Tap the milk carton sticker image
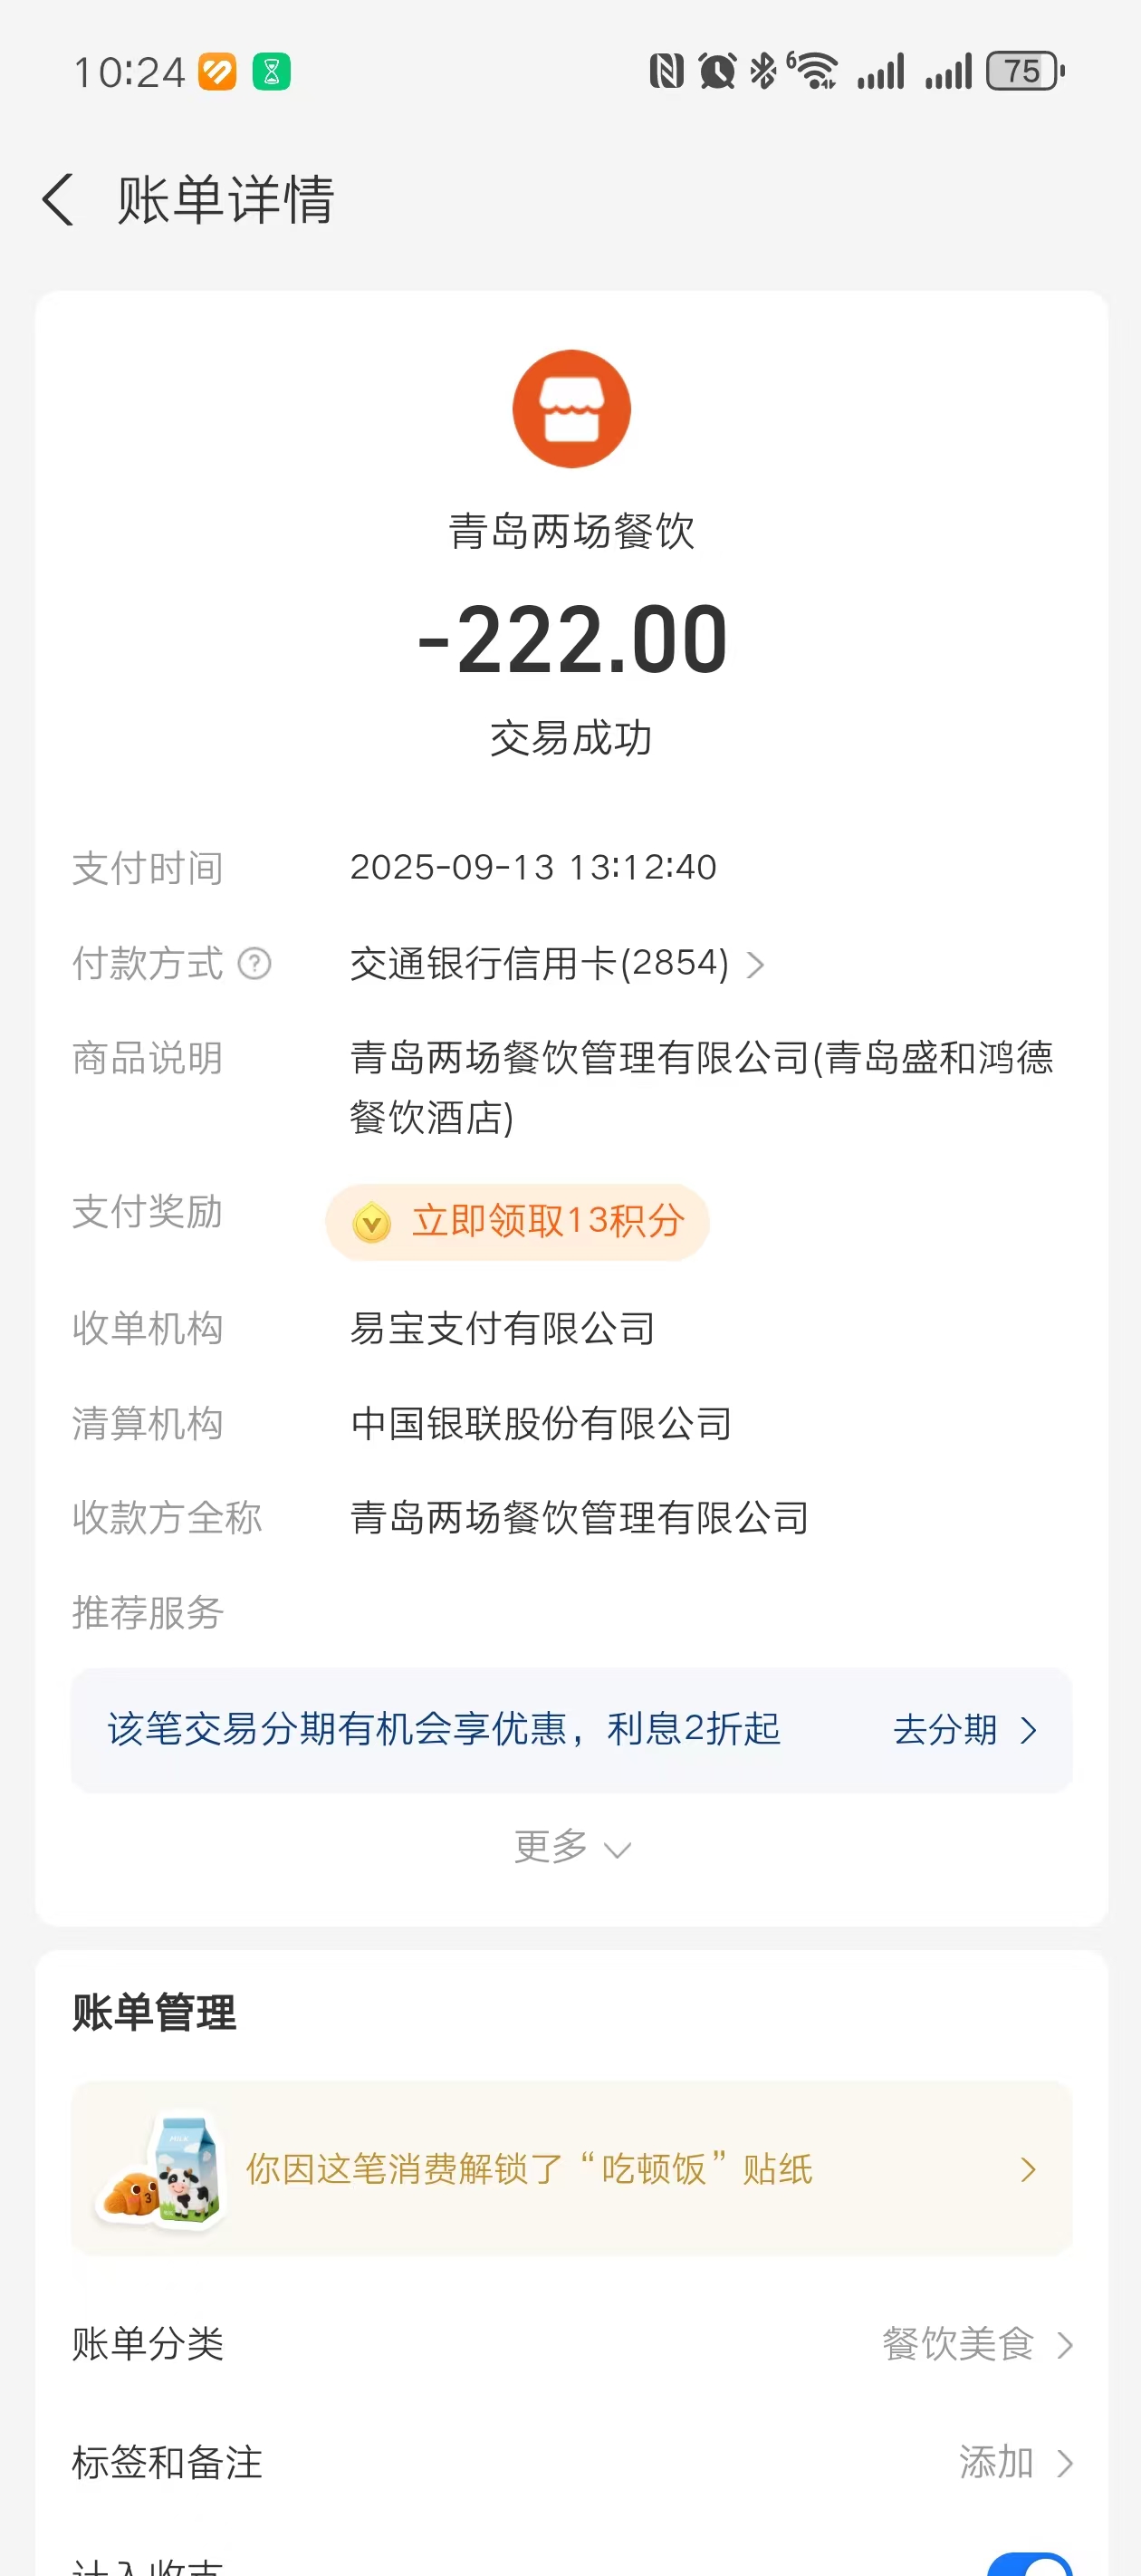This screenshot has width=1141, height=2576. 160,2169
